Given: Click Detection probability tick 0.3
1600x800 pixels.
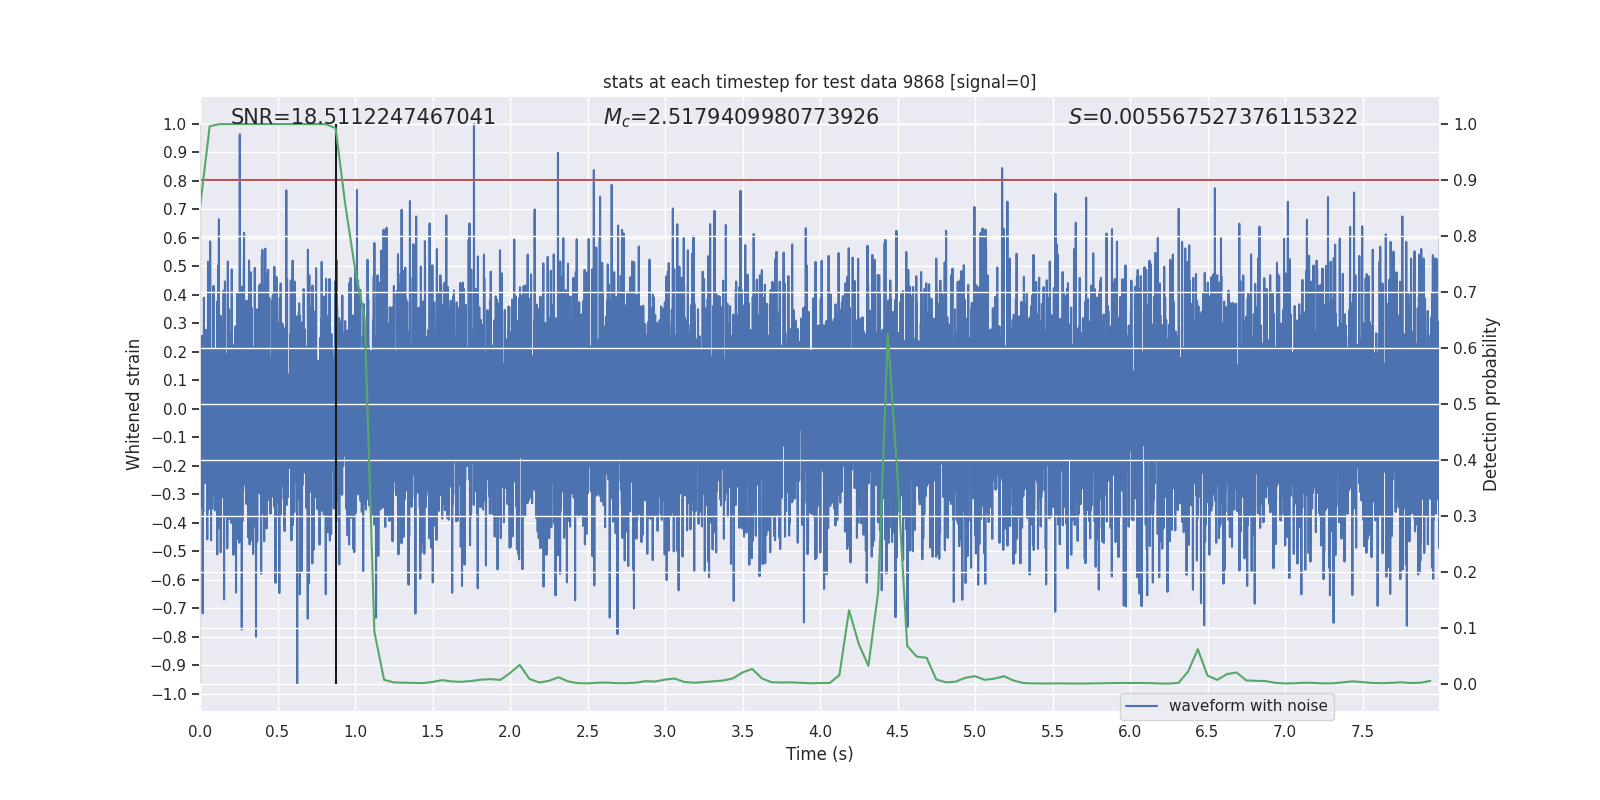Looking at the screenshot, I should [x=1465, y=517].
